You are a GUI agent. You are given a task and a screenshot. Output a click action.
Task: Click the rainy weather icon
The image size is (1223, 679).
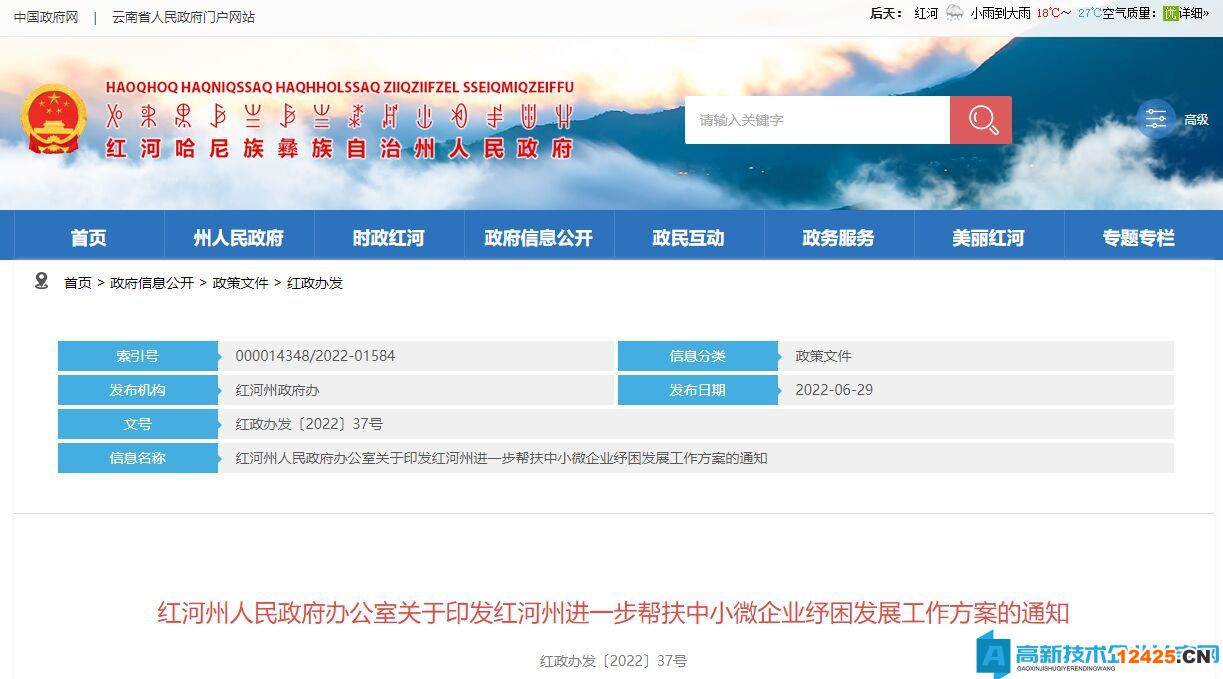954,13
